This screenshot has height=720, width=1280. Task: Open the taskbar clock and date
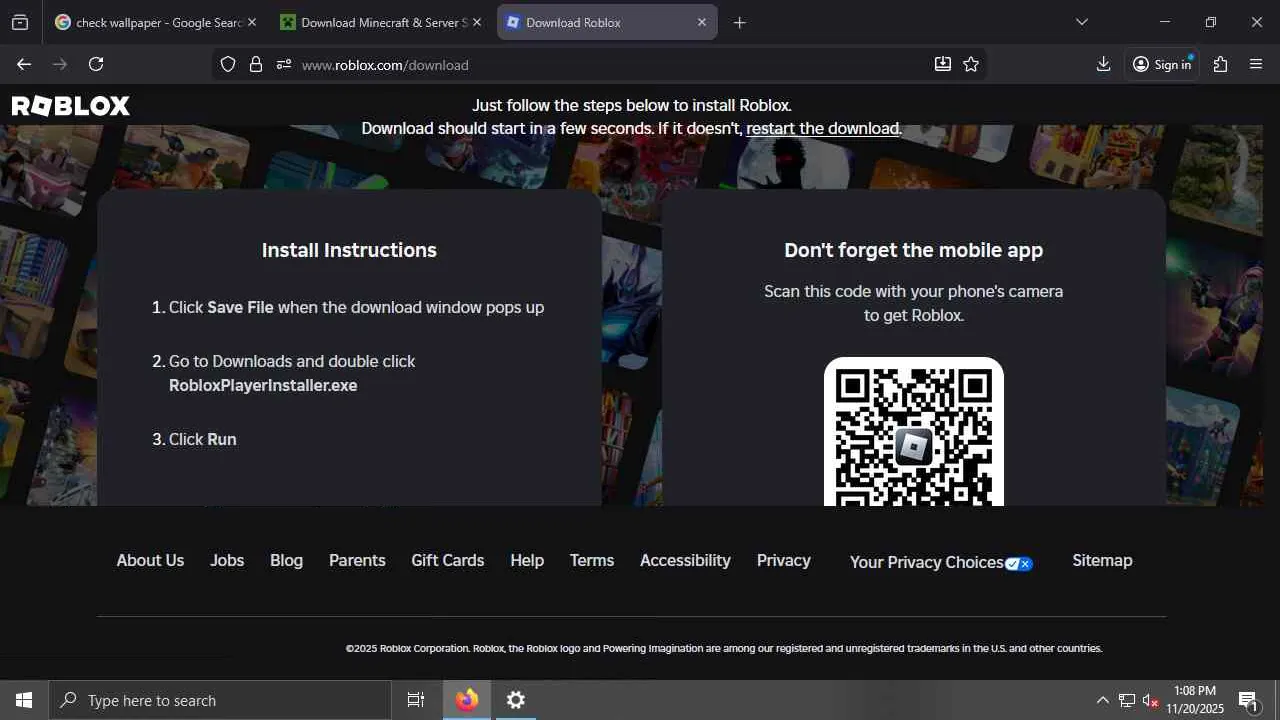point(1195,700)
